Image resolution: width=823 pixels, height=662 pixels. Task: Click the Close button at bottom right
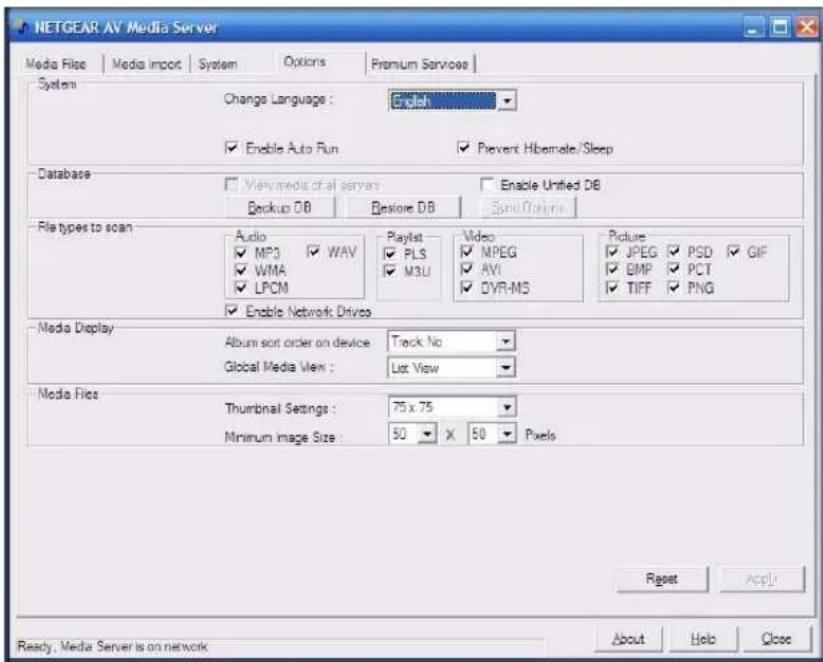tap(776, 639)
